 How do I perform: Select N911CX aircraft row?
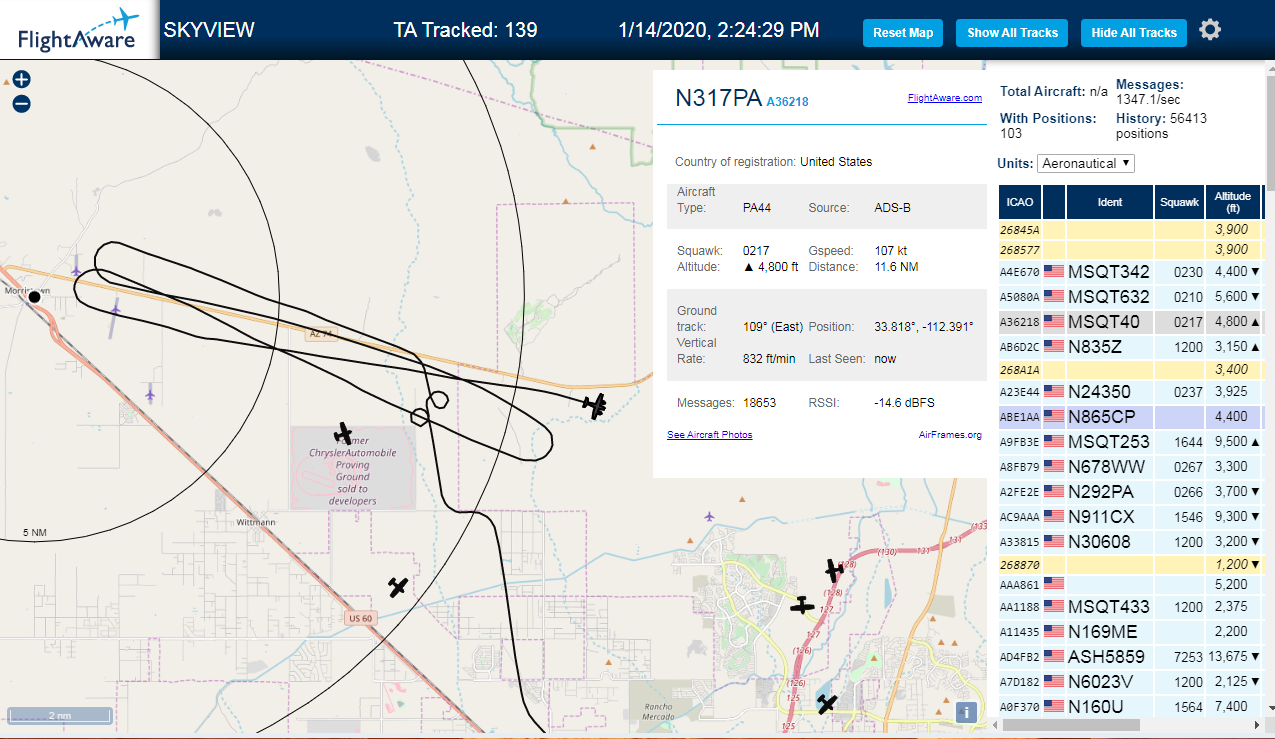[x=1130, y=517]
